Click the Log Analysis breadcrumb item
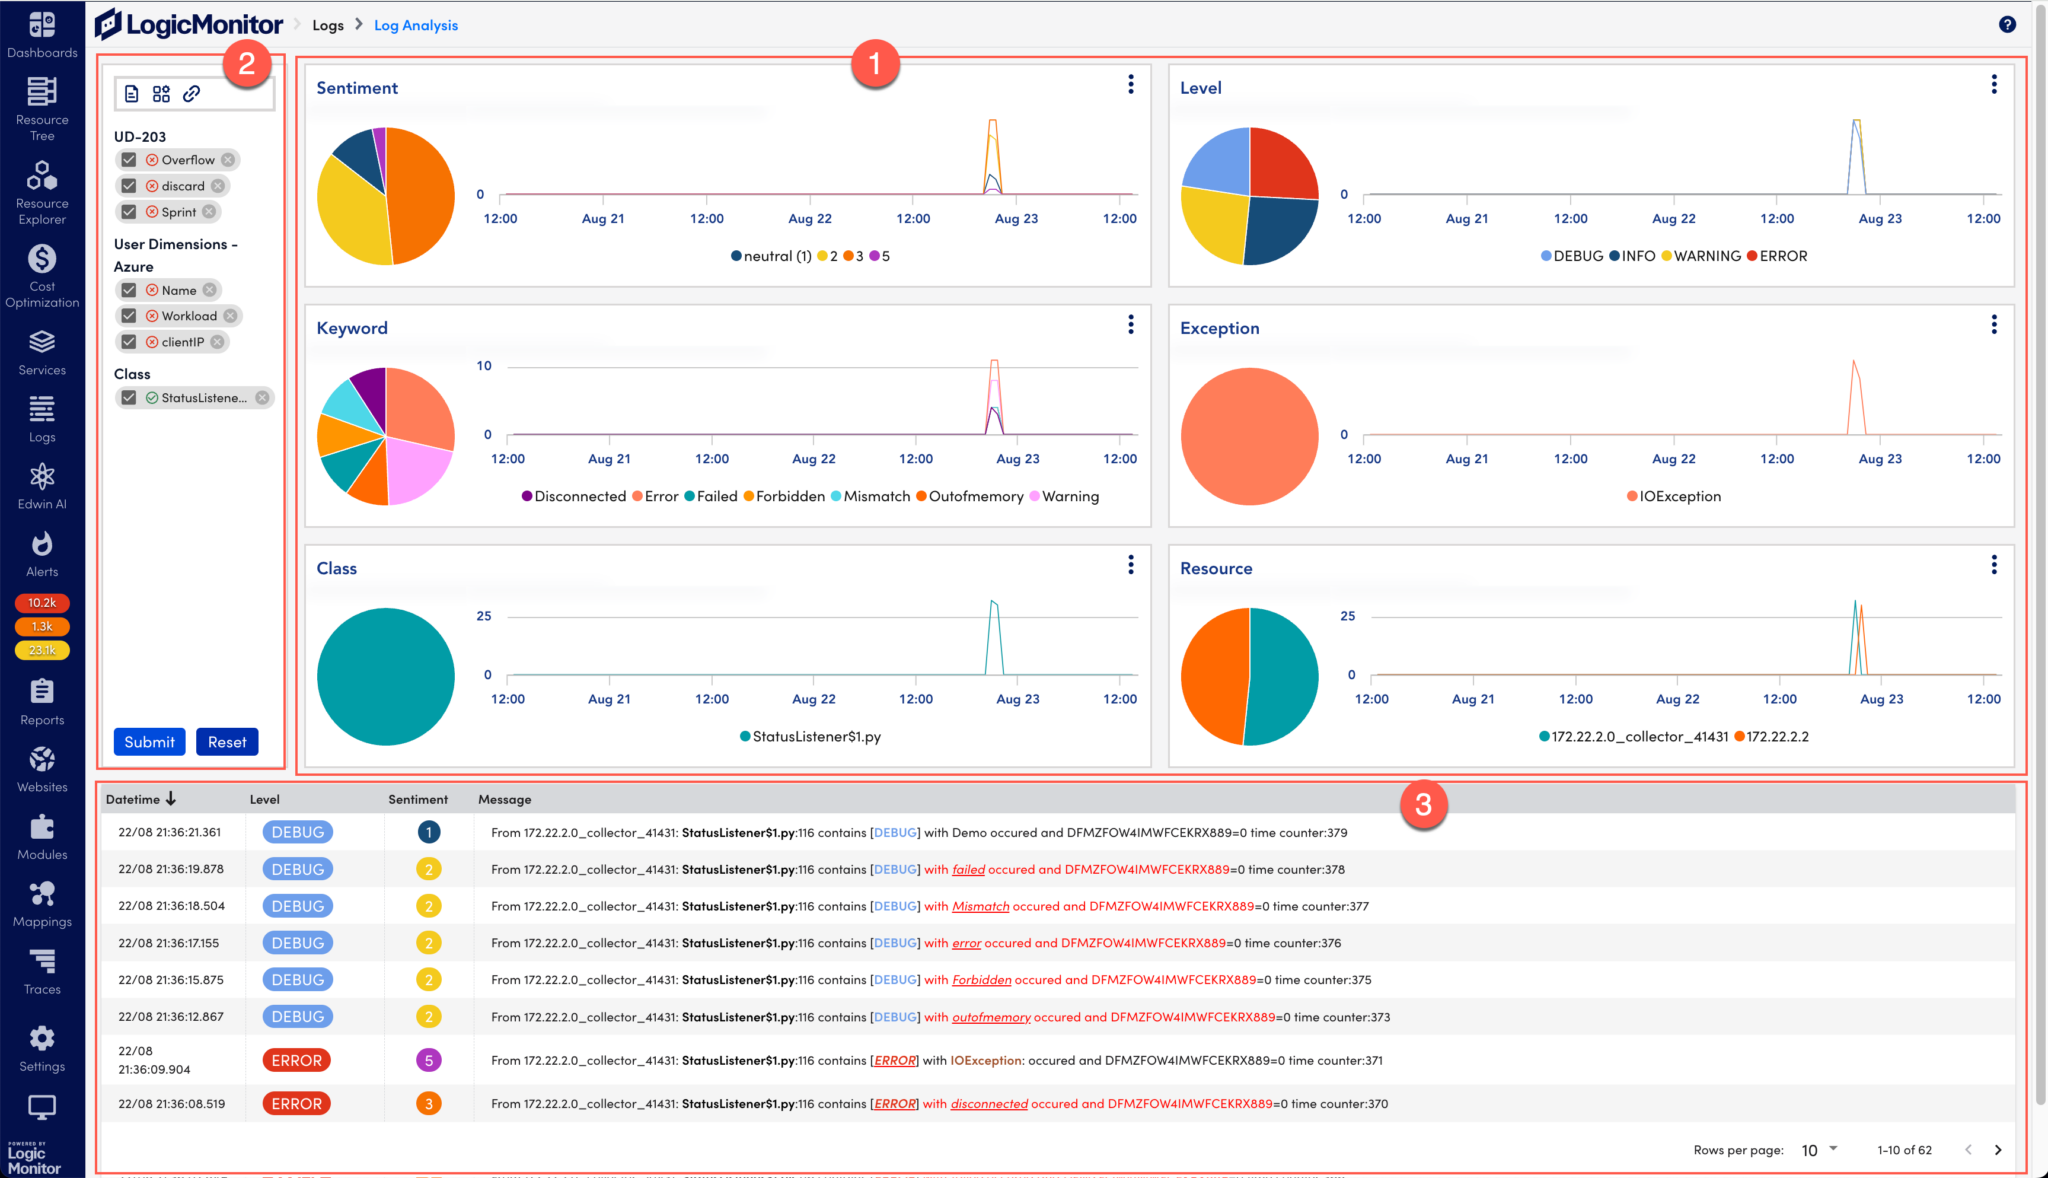This screenshot has height=1178, width=2048. [415, 24]
